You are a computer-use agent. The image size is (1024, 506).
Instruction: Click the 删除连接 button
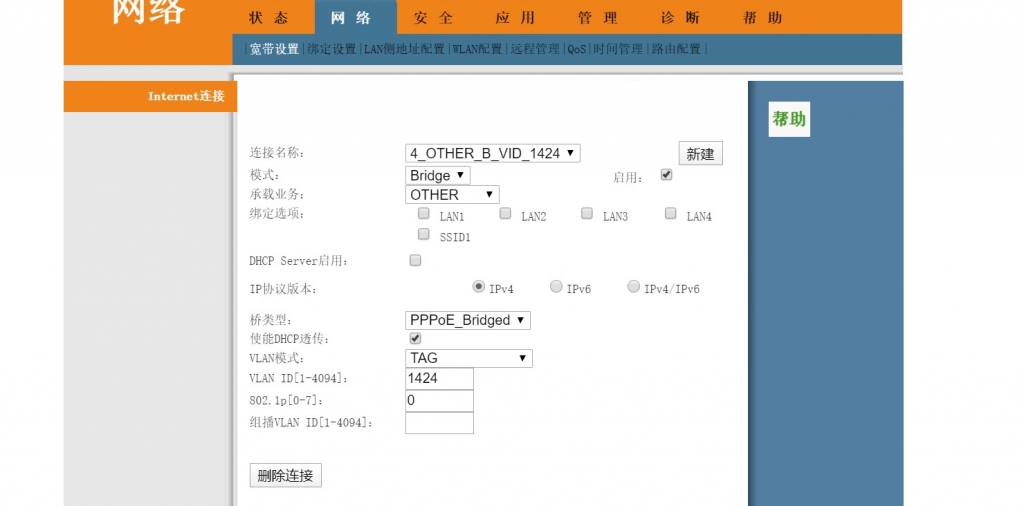click(x=285, y=476)
